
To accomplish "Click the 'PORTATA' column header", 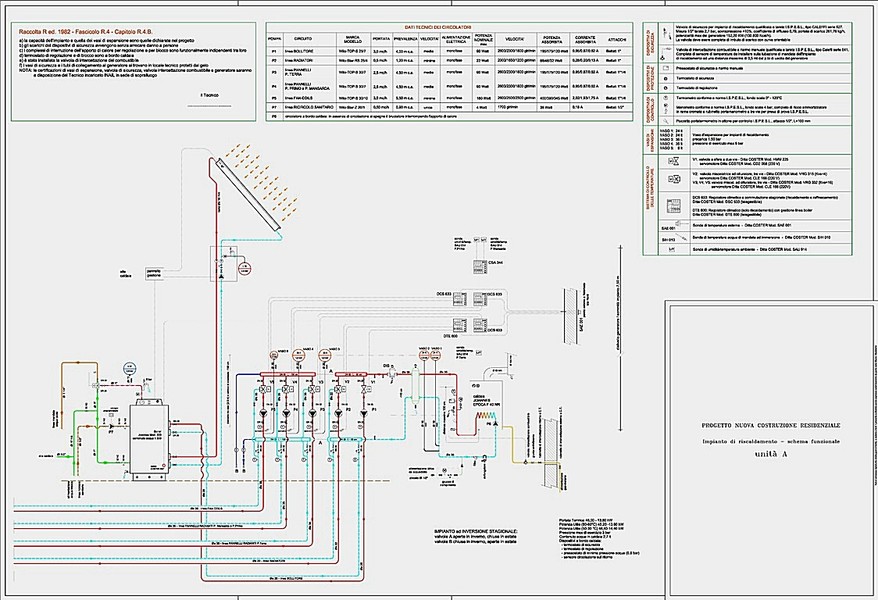I will pos(381,38).
